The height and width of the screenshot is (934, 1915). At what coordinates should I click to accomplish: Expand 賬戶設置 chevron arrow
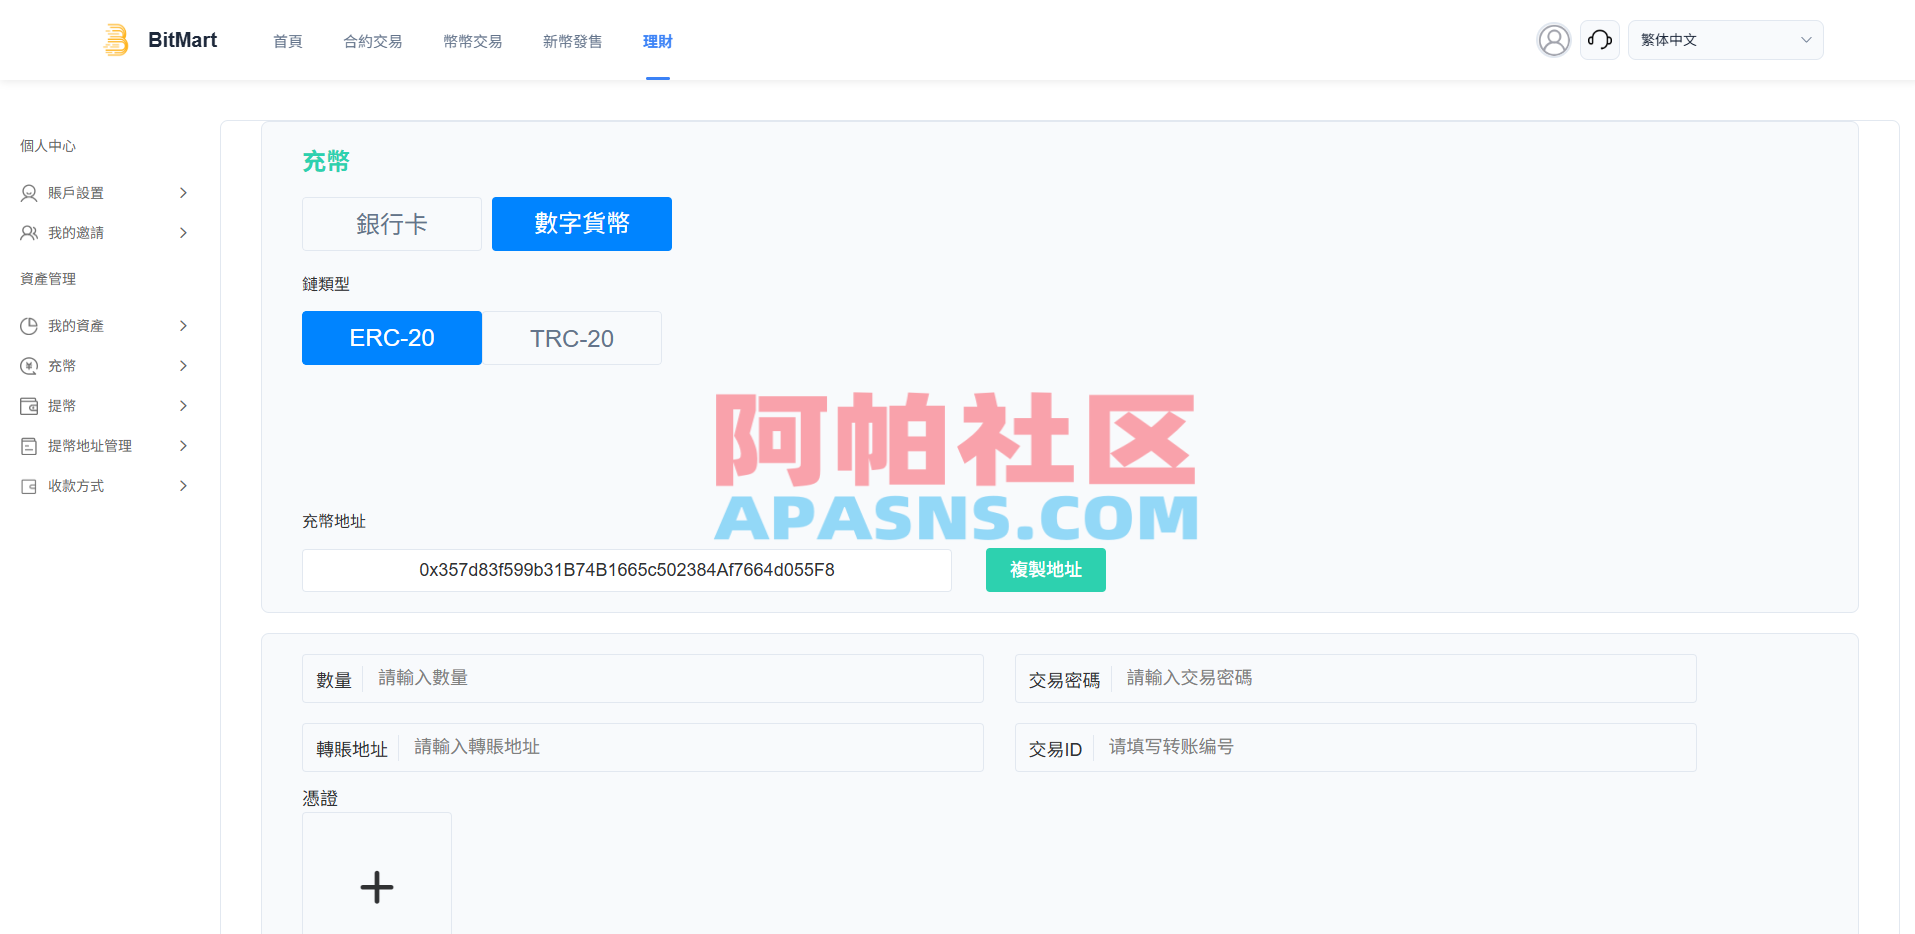click(183, 193)
